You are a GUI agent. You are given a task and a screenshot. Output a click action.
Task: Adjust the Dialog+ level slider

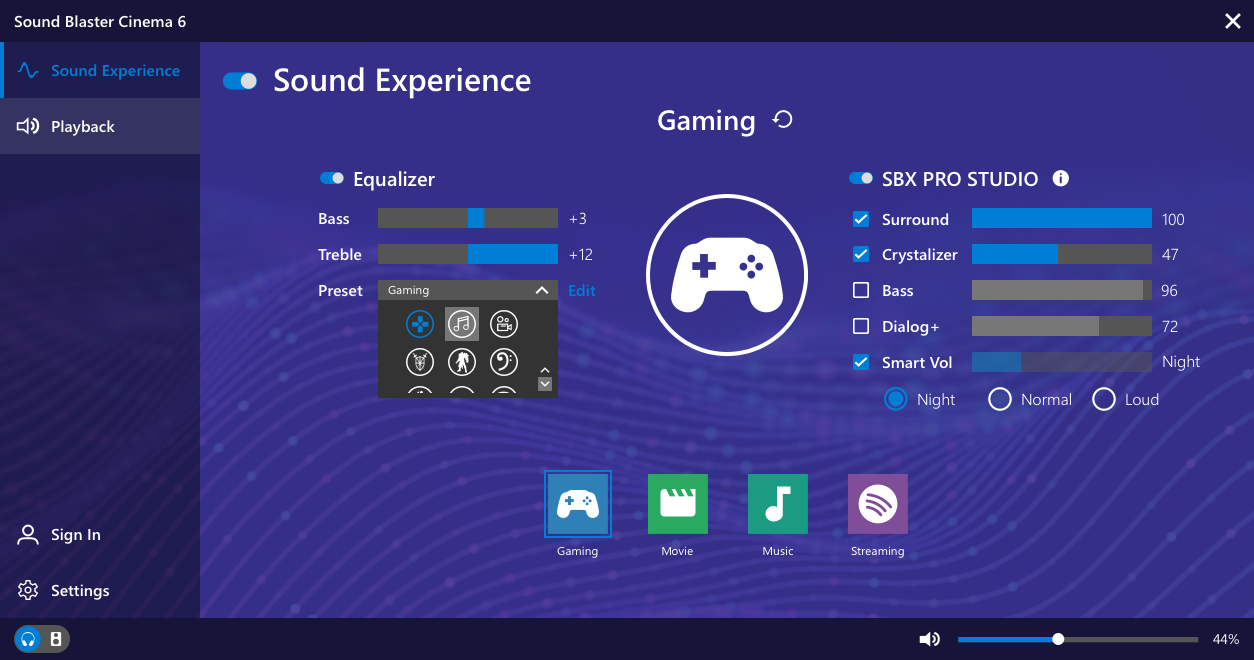click(x=1062, y=326)
